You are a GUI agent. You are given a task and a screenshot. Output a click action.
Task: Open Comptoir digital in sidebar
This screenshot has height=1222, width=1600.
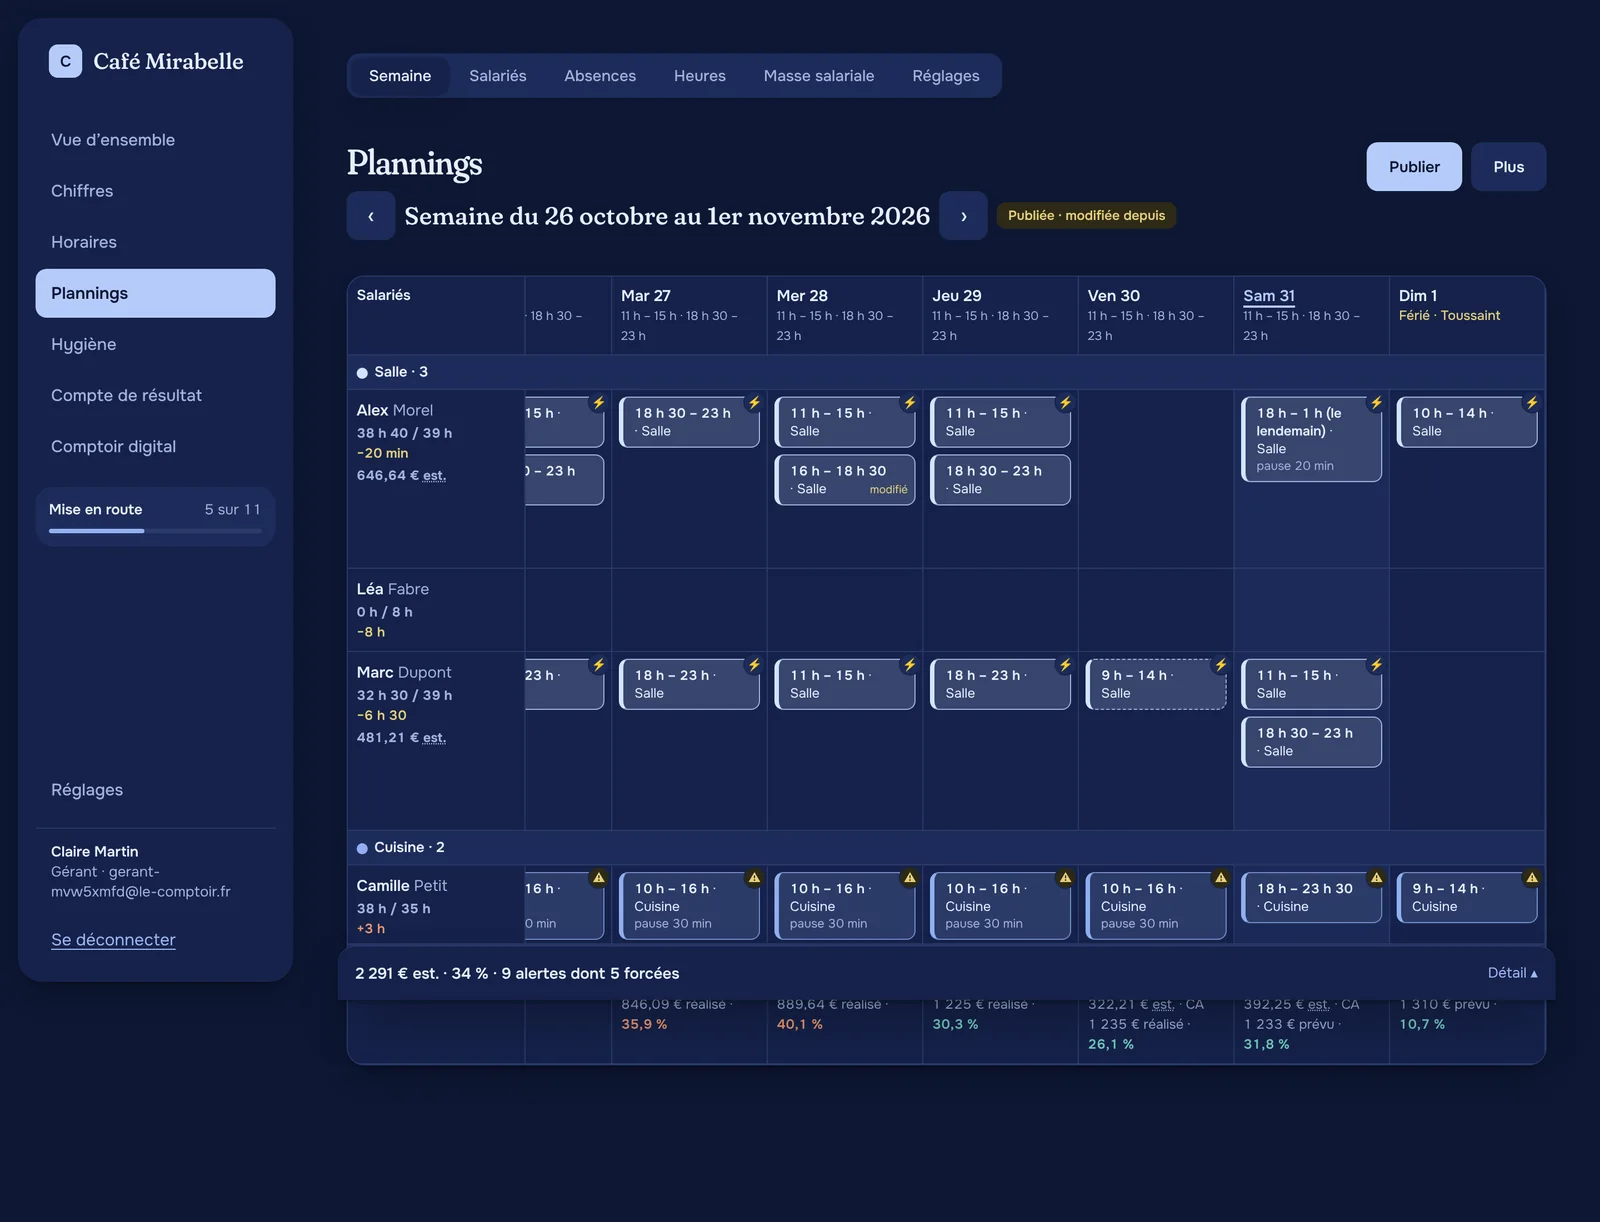coord(155,446)
